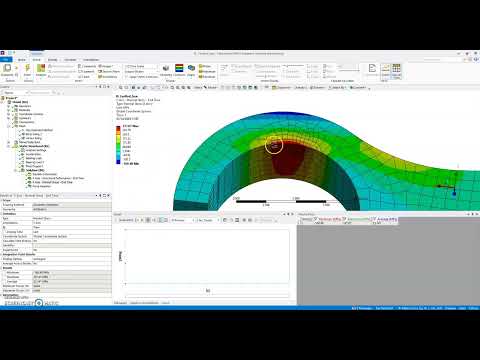The image size is (480, 360).
Task: Toggle parameter checkbox beside Average result
Action: click(x=4, y=282)
